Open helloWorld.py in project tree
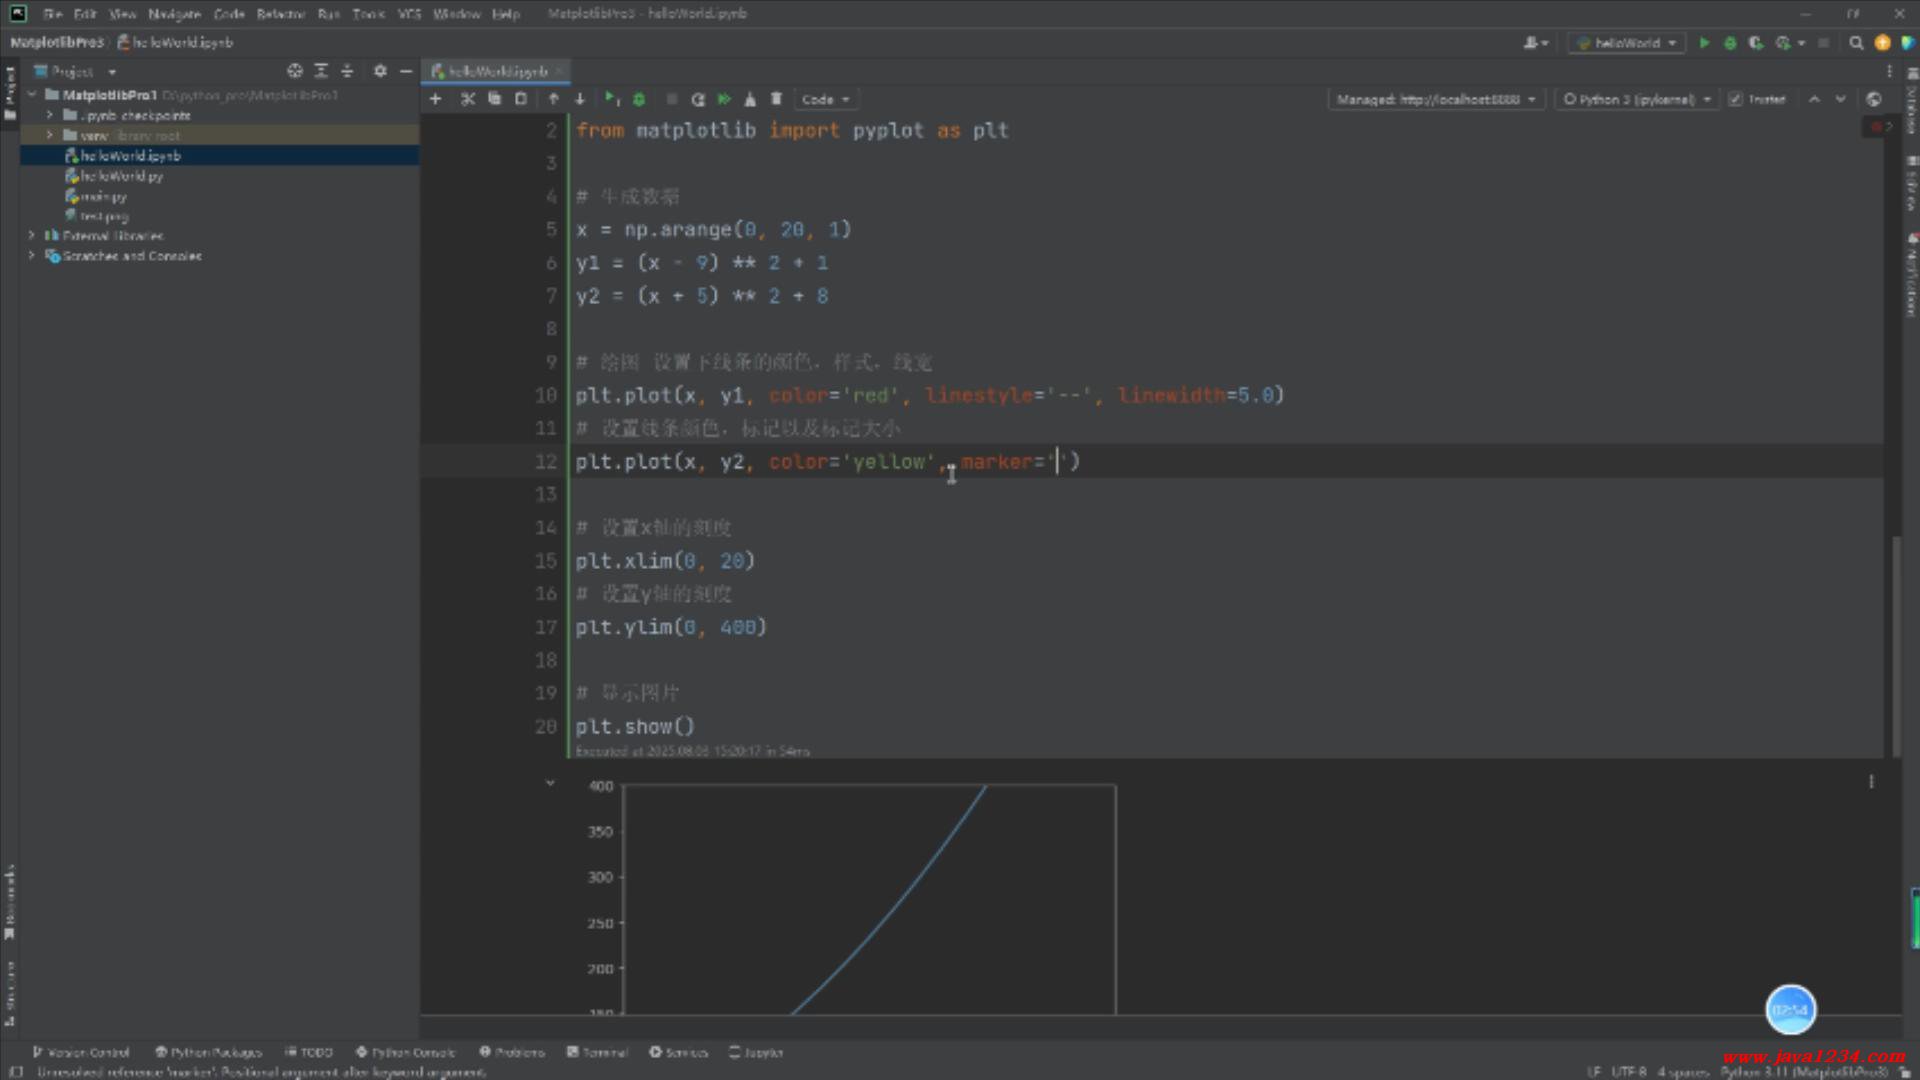This screenshot has width=1920, height=1080. coord(121,176)
